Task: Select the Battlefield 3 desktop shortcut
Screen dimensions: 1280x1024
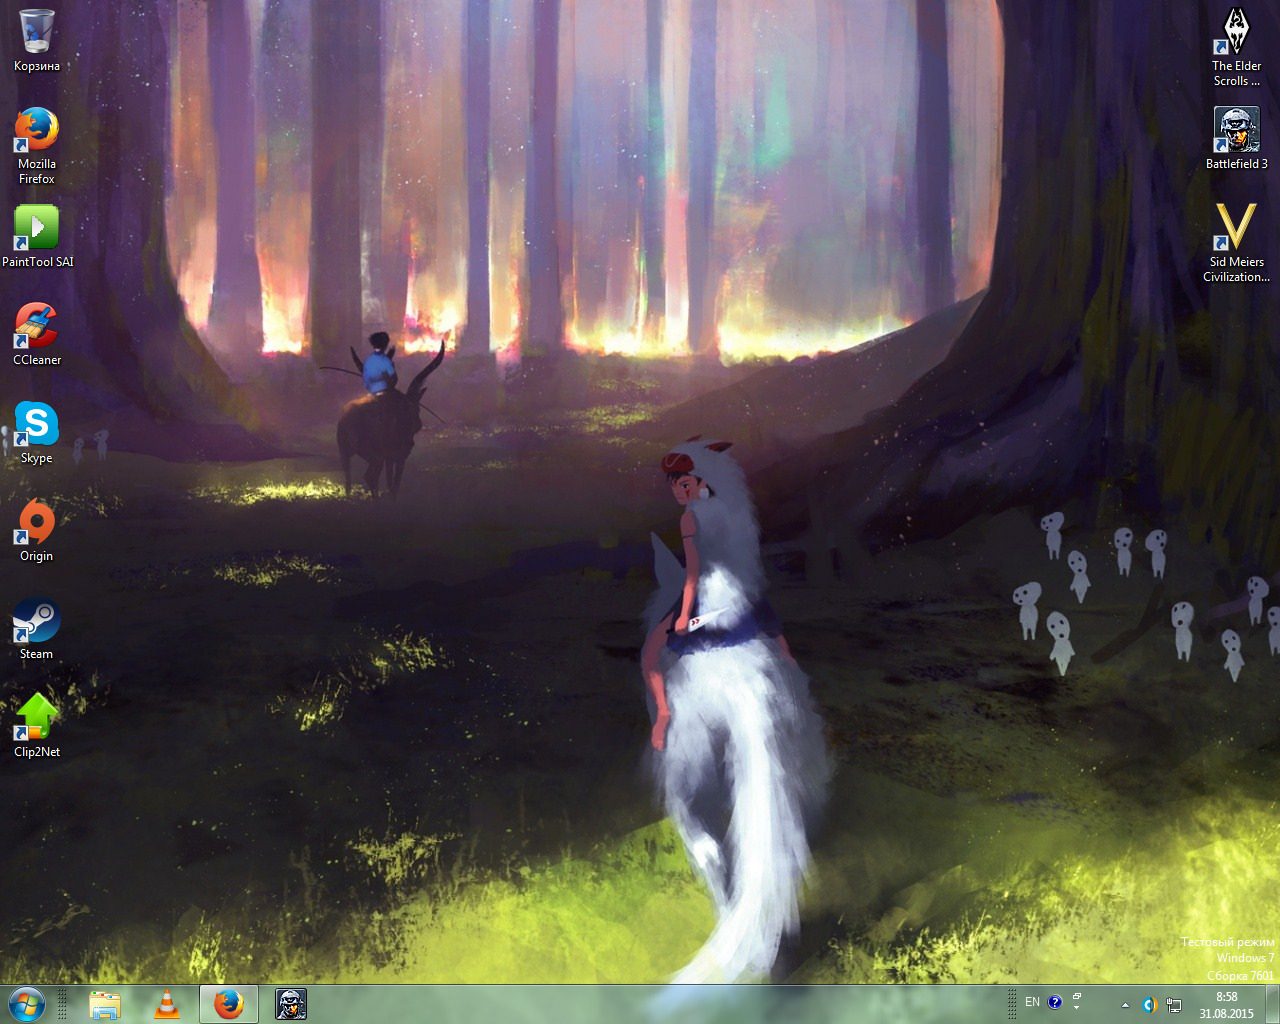Action: pos(1237,139)
